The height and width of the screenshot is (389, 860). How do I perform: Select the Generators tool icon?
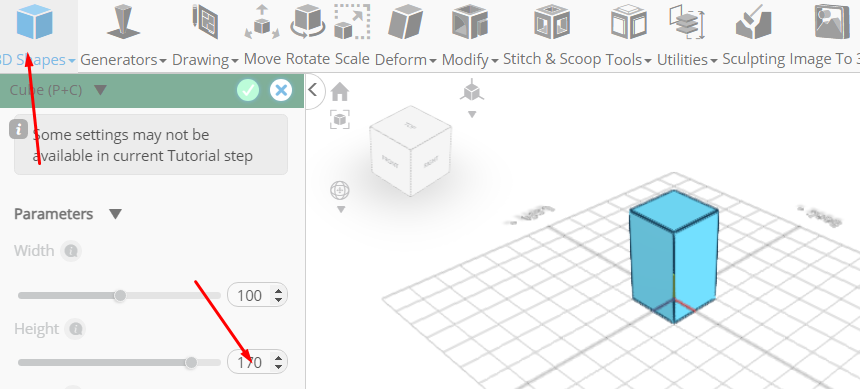[124, 22]
